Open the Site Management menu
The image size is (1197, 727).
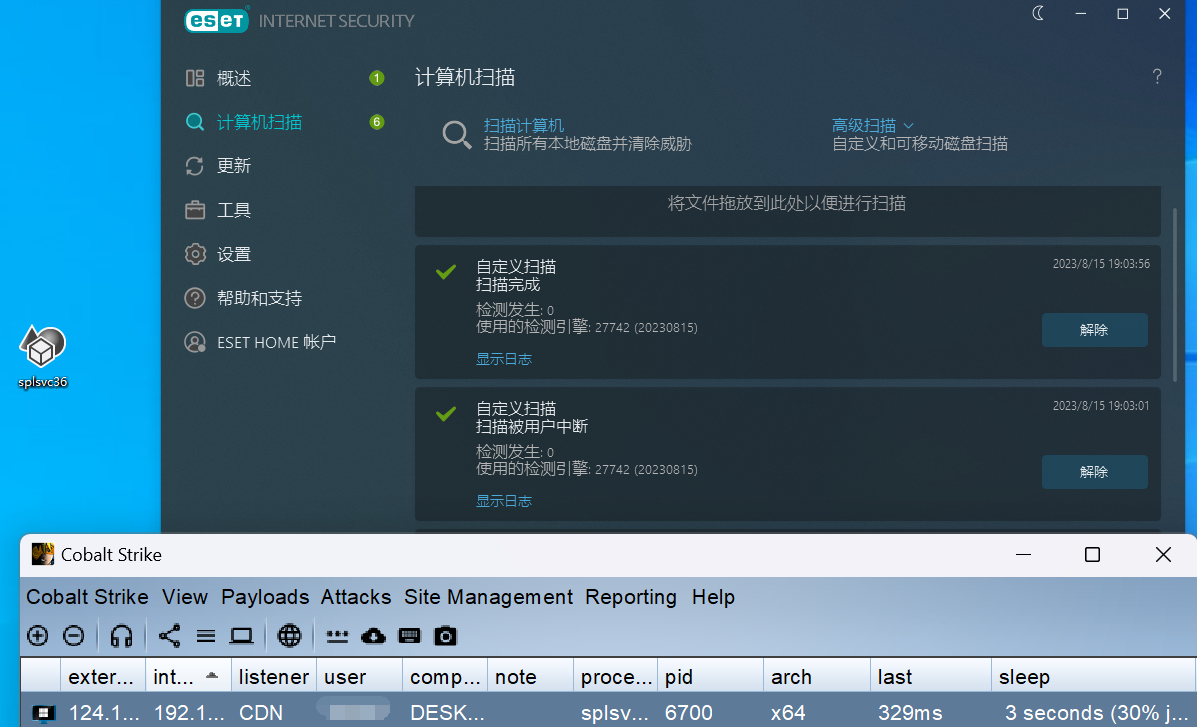[489, 596]
